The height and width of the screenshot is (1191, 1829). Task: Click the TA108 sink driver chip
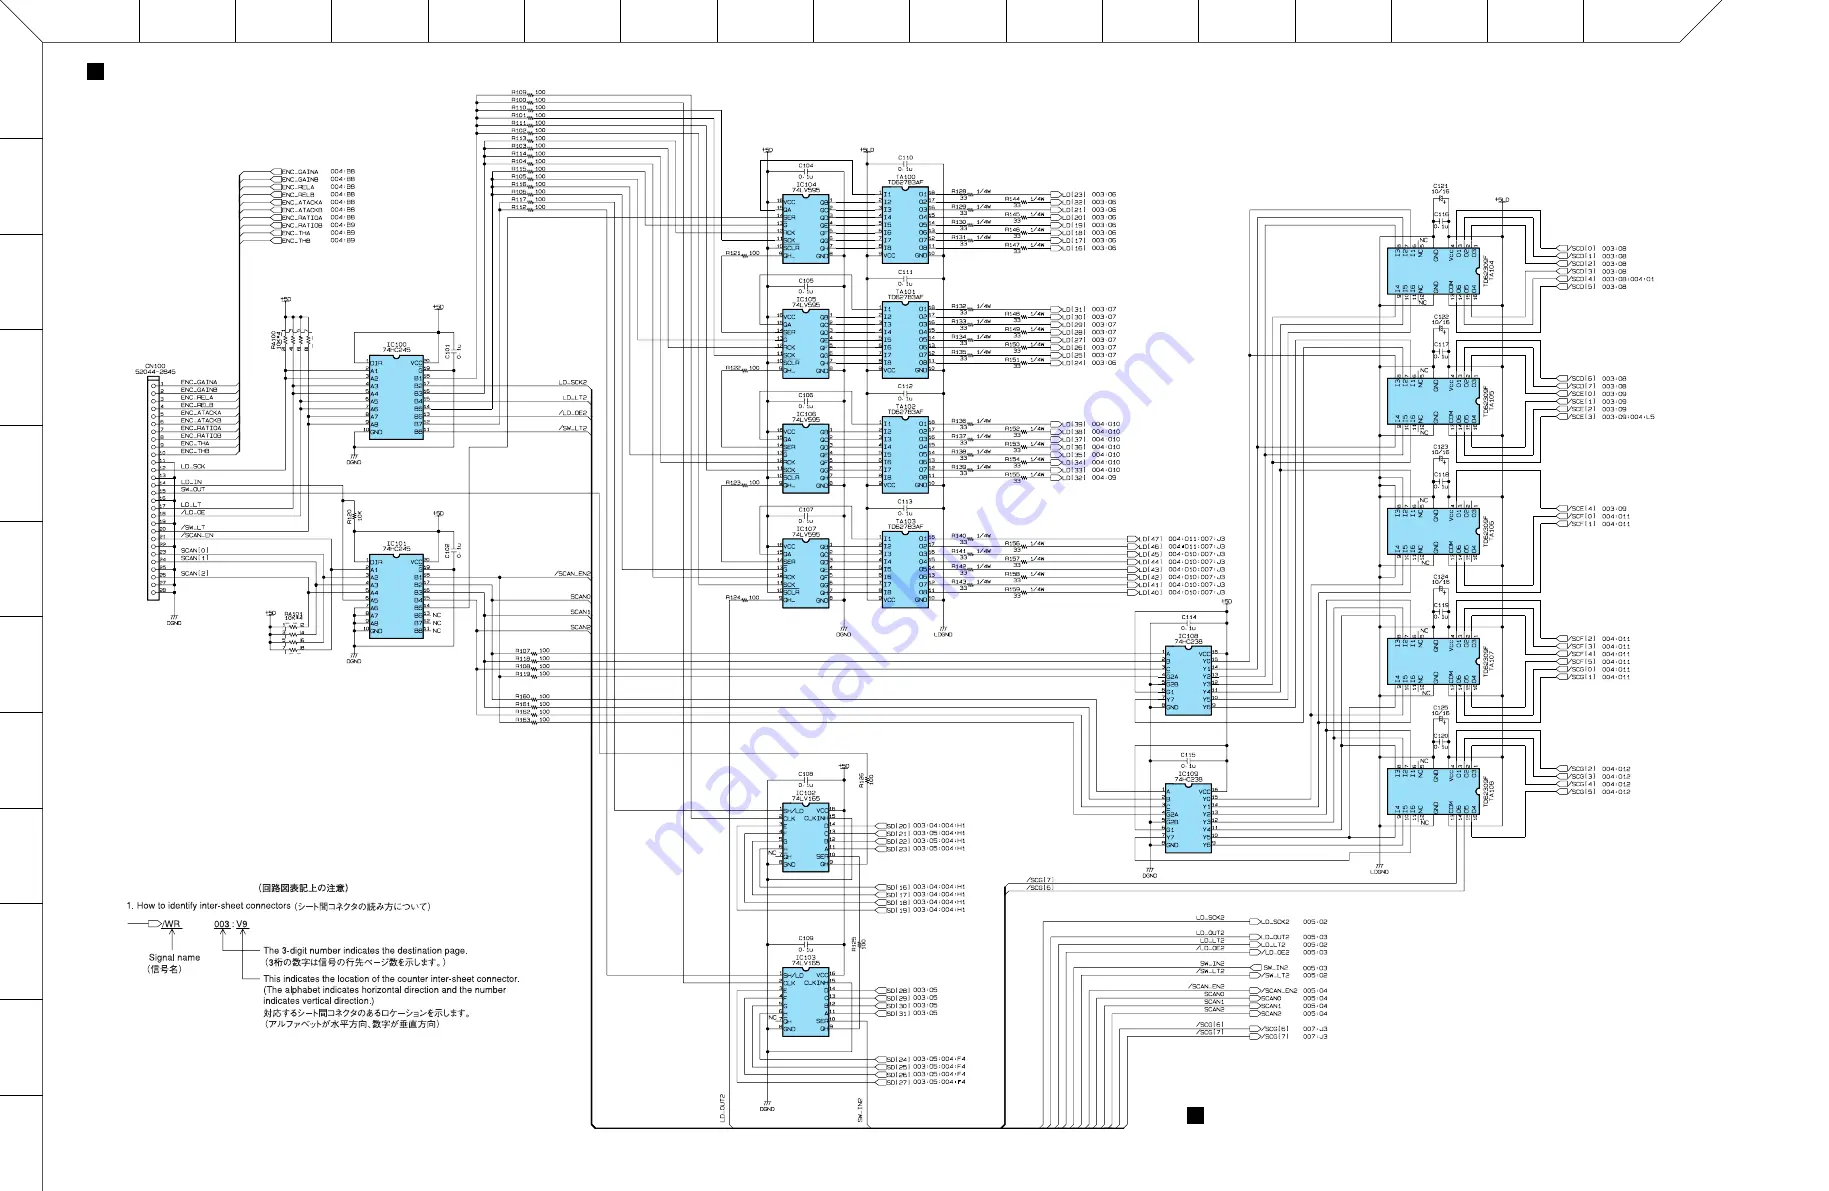(x=1434, y=792)
